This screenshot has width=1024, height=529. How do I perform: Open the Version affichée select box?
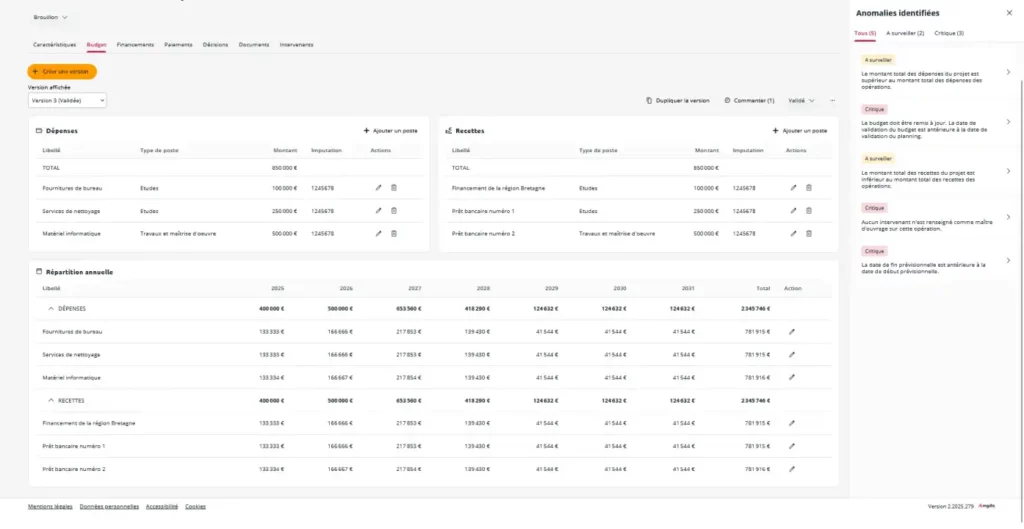67,101
